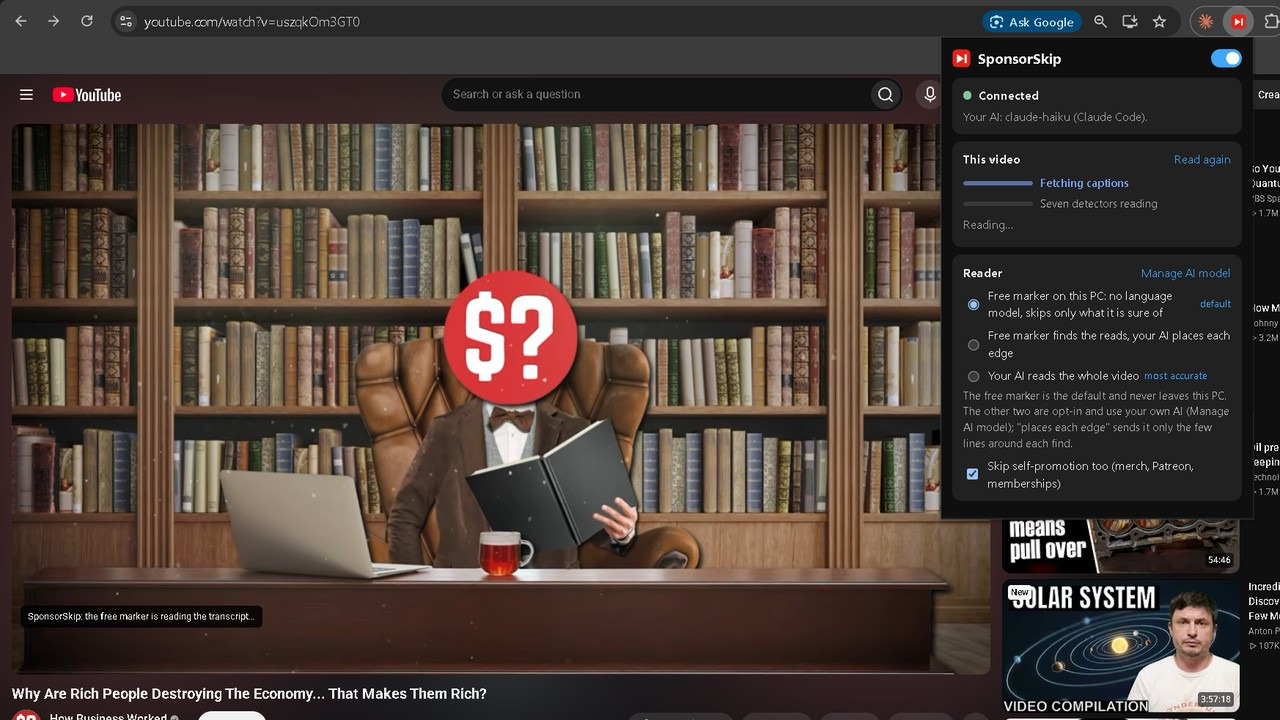Turn off the SponsorSkip master switch
This screenshot has width=1280, height=720.
1226,58
